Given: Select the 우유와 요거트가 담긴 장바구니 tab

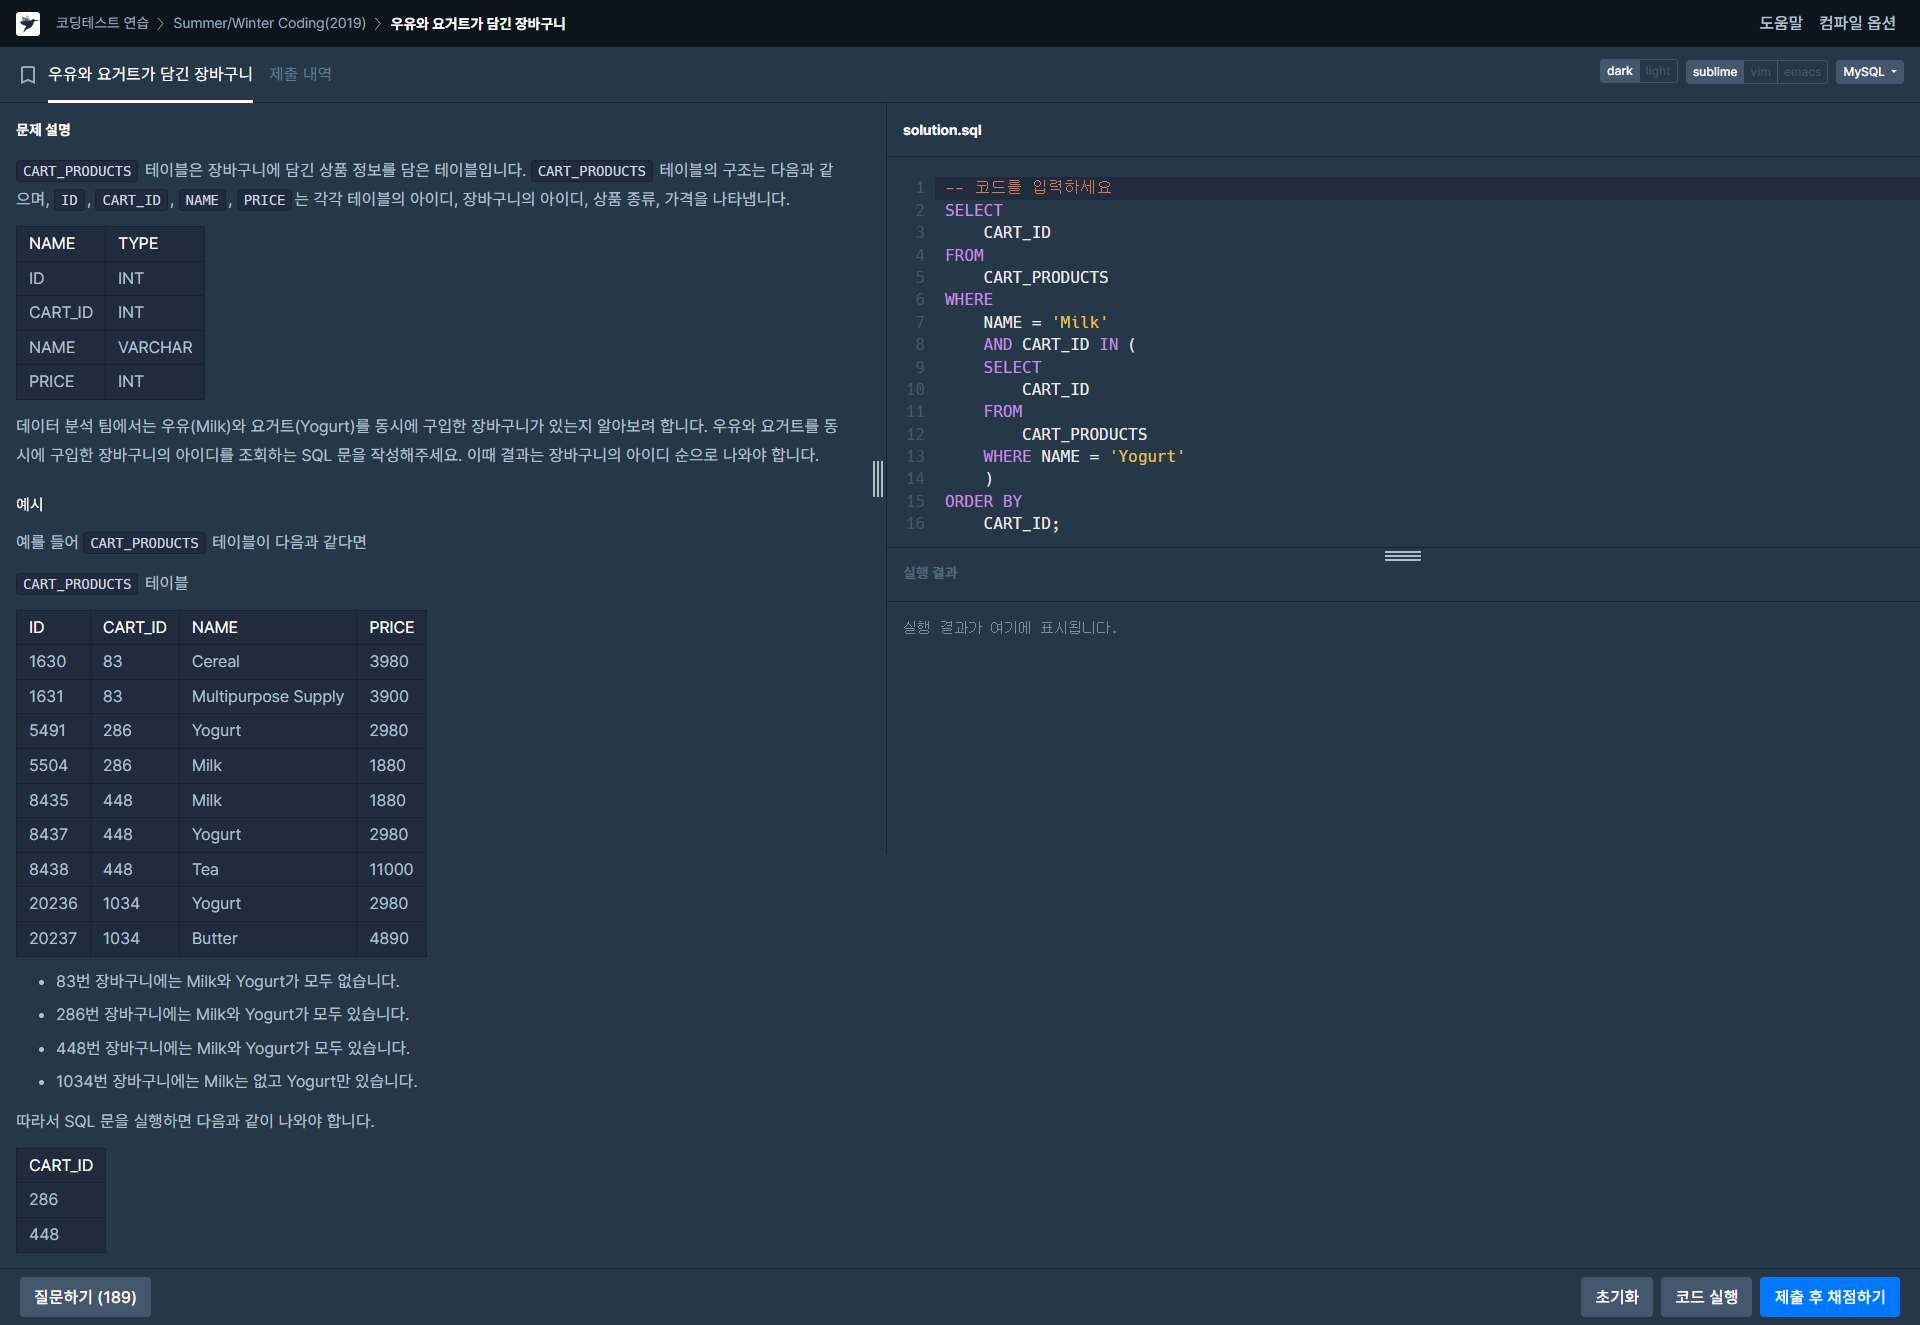Looking at the screenshot, I should 150,74.
